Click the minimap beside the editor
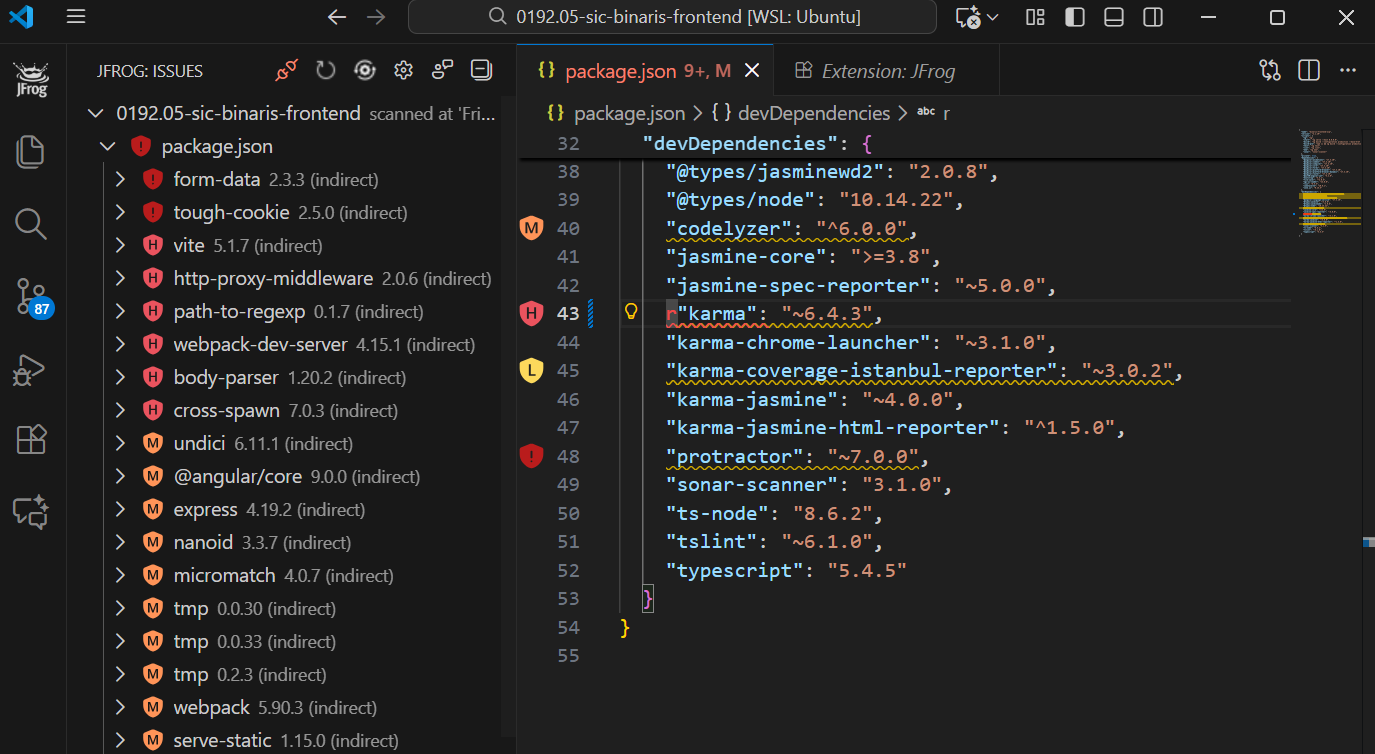Viewport: 1375px width, 754px height. [1329, 185]
